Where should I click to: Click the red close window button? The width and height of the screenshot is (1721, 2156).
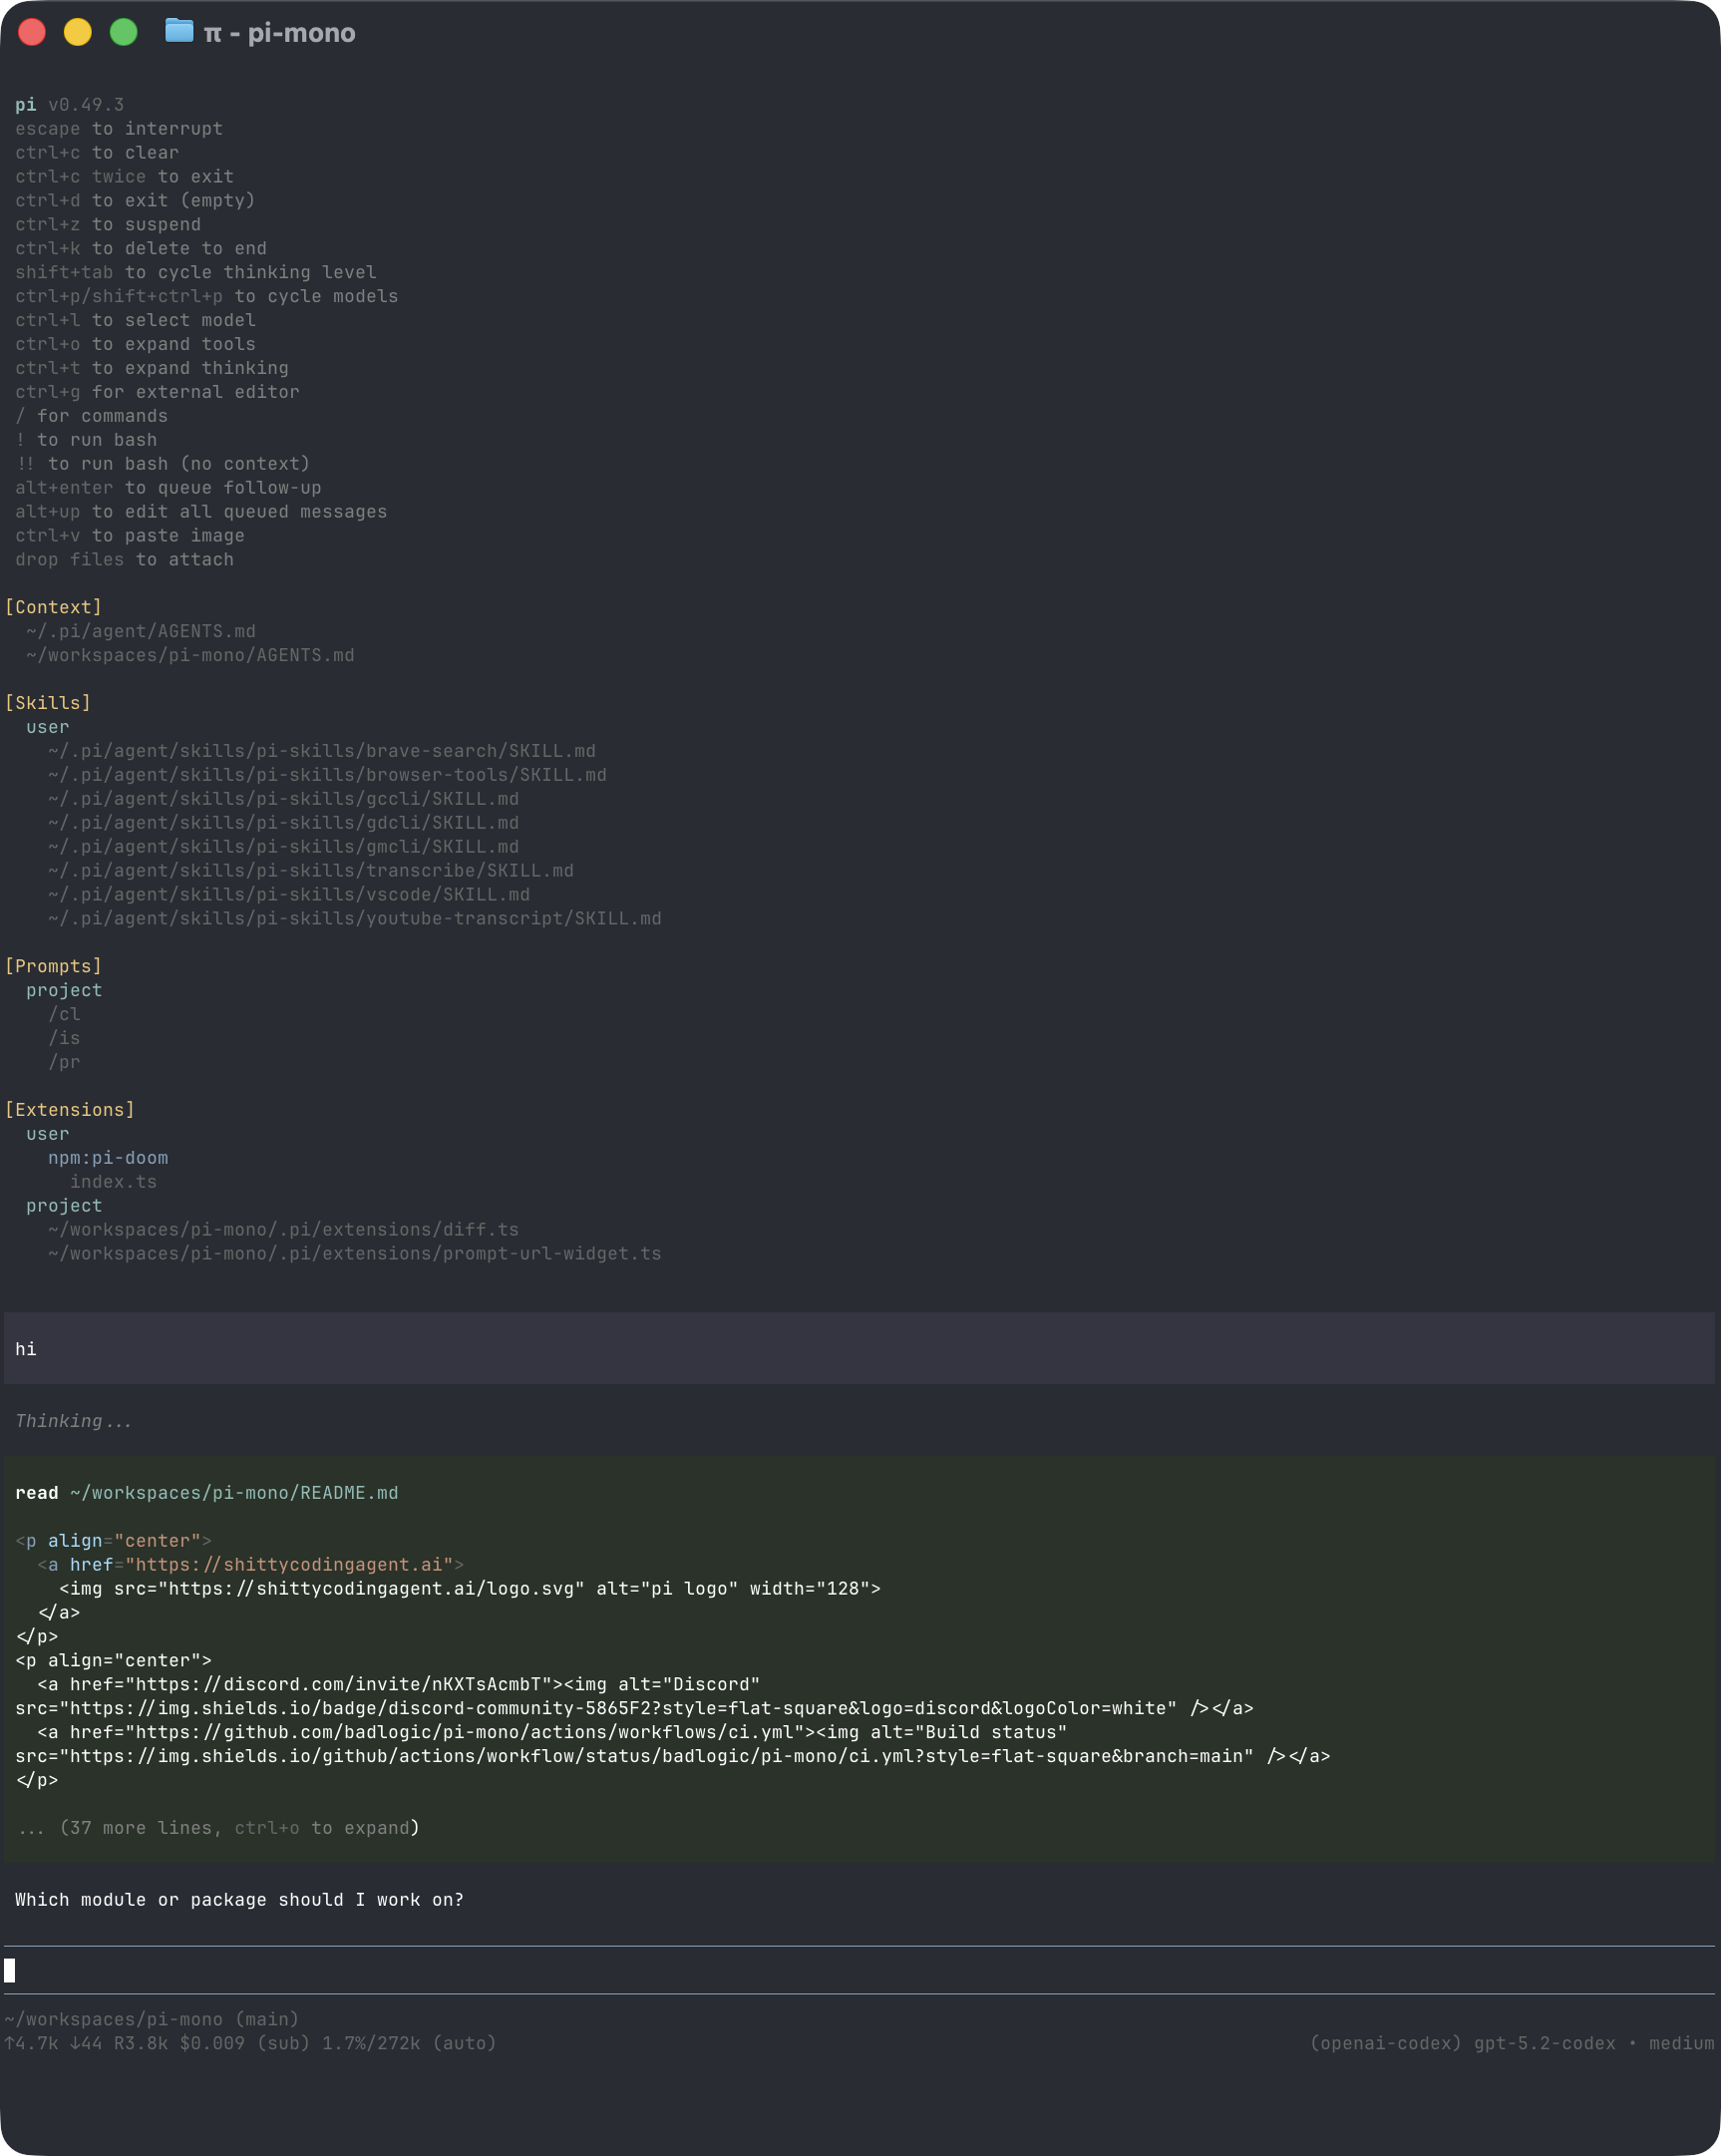(32, 33)
